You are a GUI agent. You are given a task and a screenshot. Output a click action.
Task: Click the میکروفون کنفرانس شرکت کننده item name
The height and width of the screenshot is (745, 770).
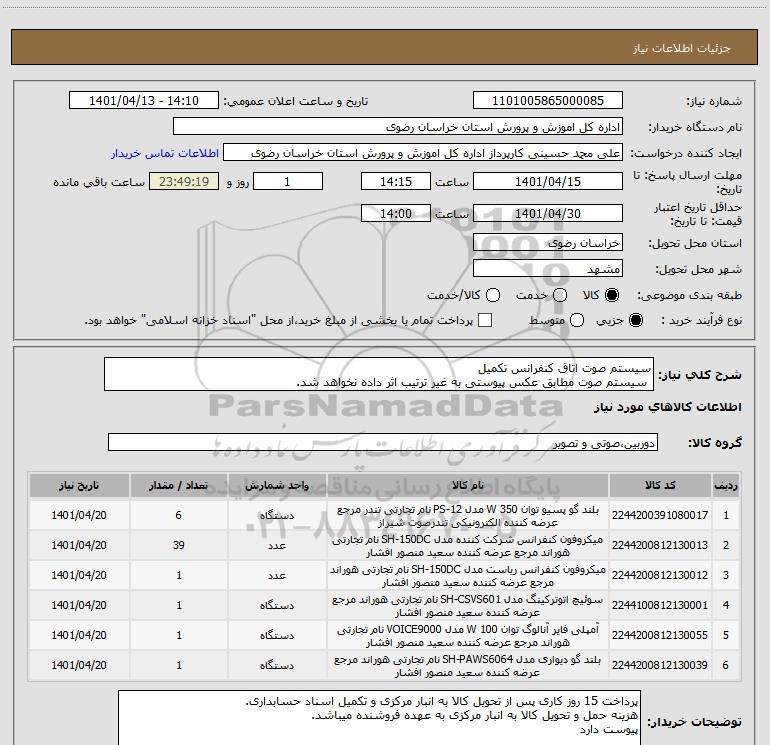click(x=468, y=546)
